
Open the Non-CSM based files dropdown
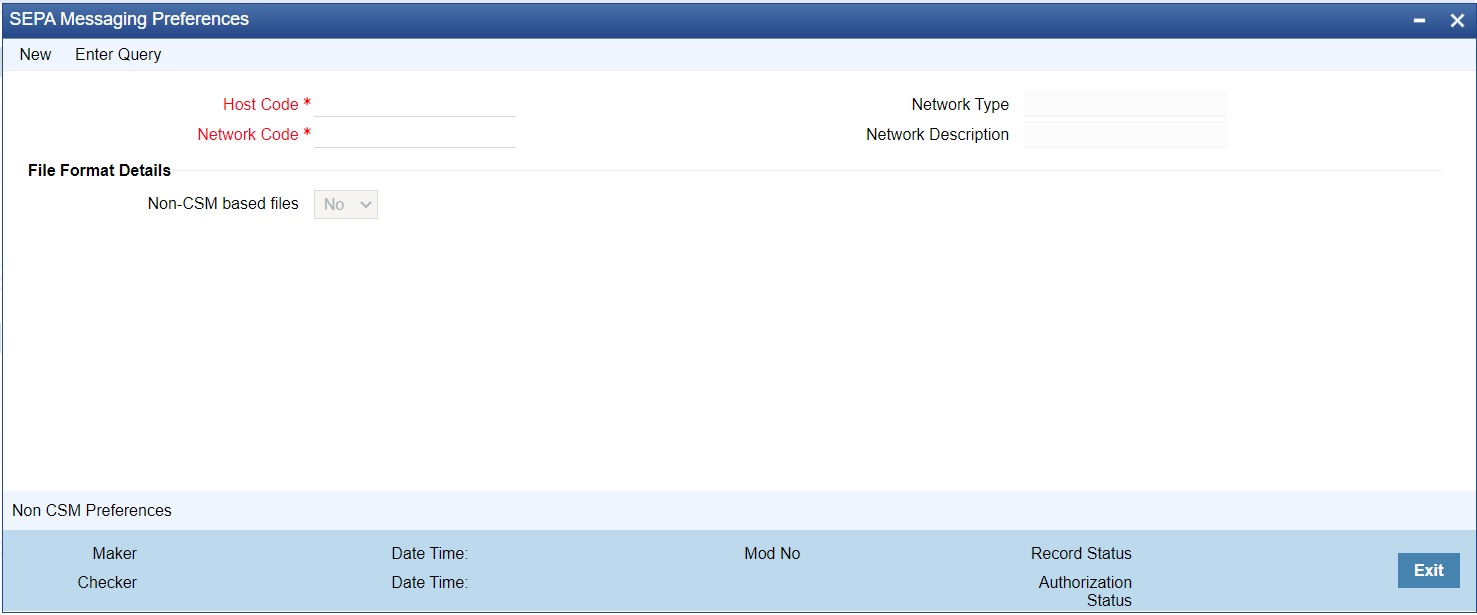(346, 204)
